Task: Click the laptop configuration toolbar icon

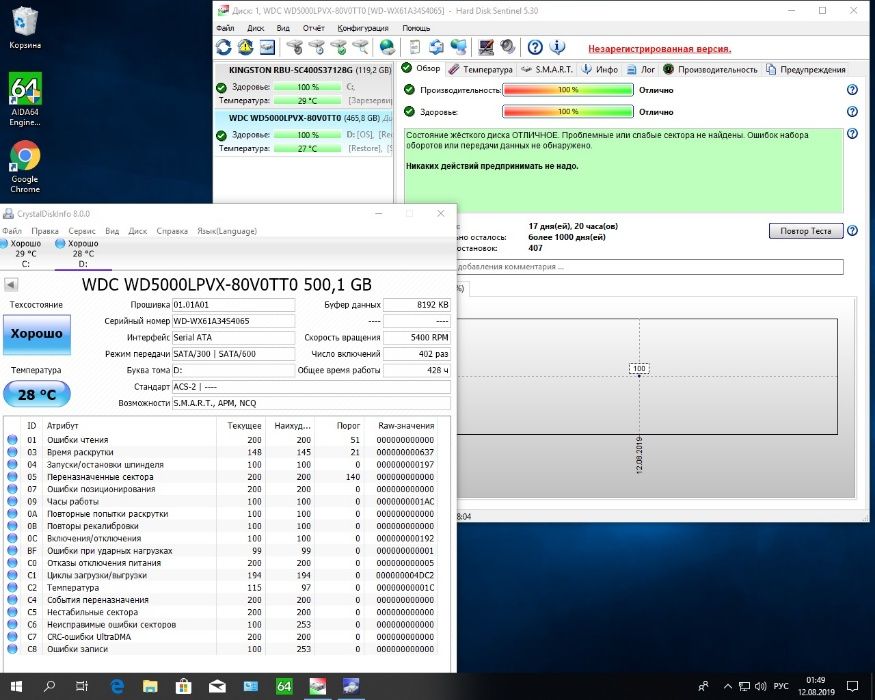Action: 485,48
